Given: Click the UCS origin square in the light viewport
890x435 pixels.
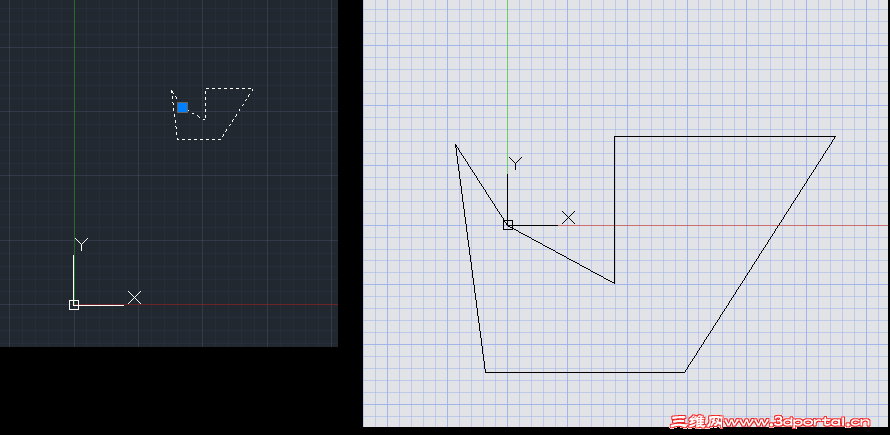Looking at the screenshot, I should tap(508, 225).
